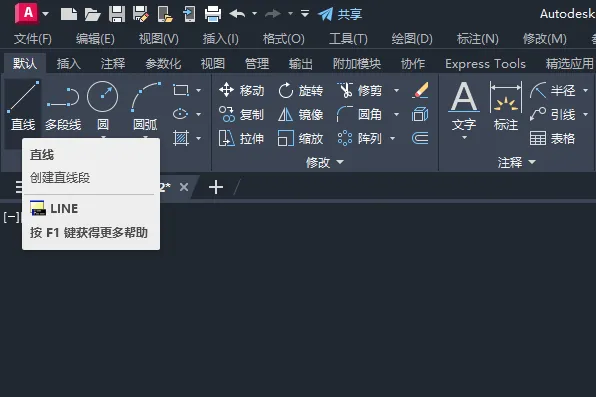Select the 移动 Move tool
Screen dimensions: 596x397
click(241, 91)
